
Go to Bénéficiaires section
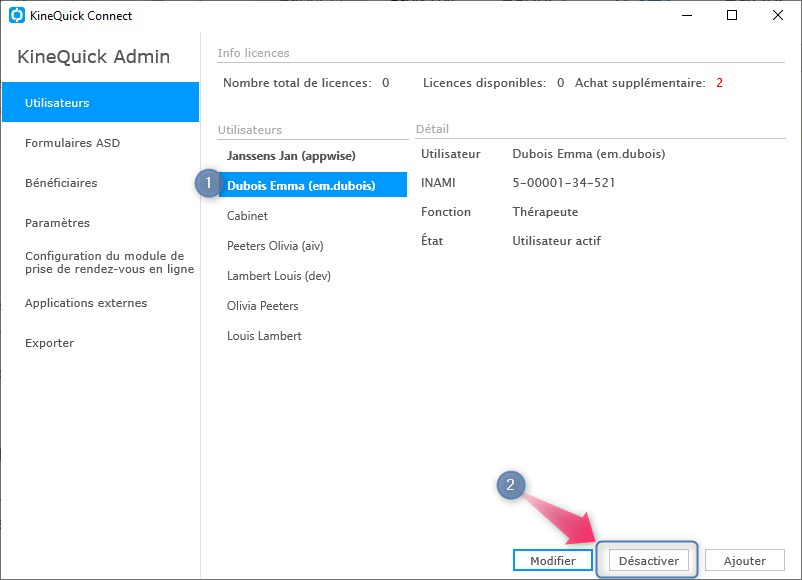61,183
